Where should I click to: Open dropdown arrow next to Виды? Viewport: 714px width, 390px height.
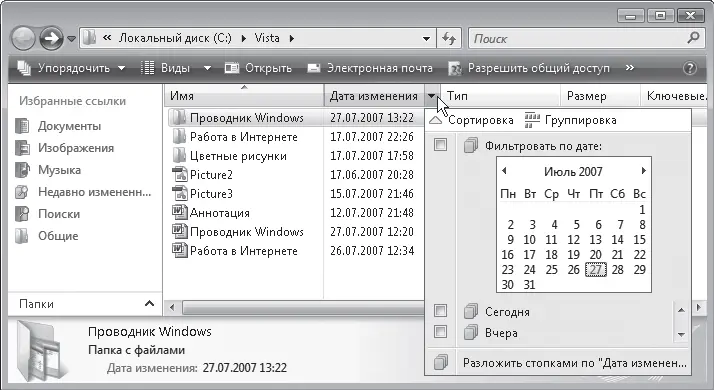tap(207, 68)
